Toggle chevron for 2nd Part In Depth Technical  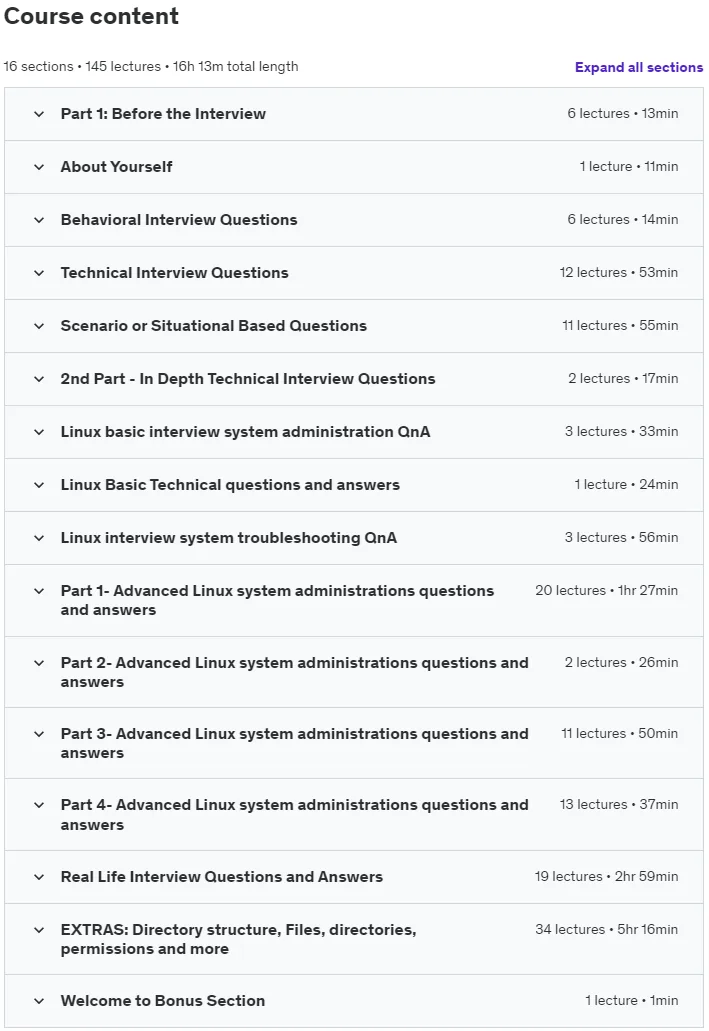39,379
